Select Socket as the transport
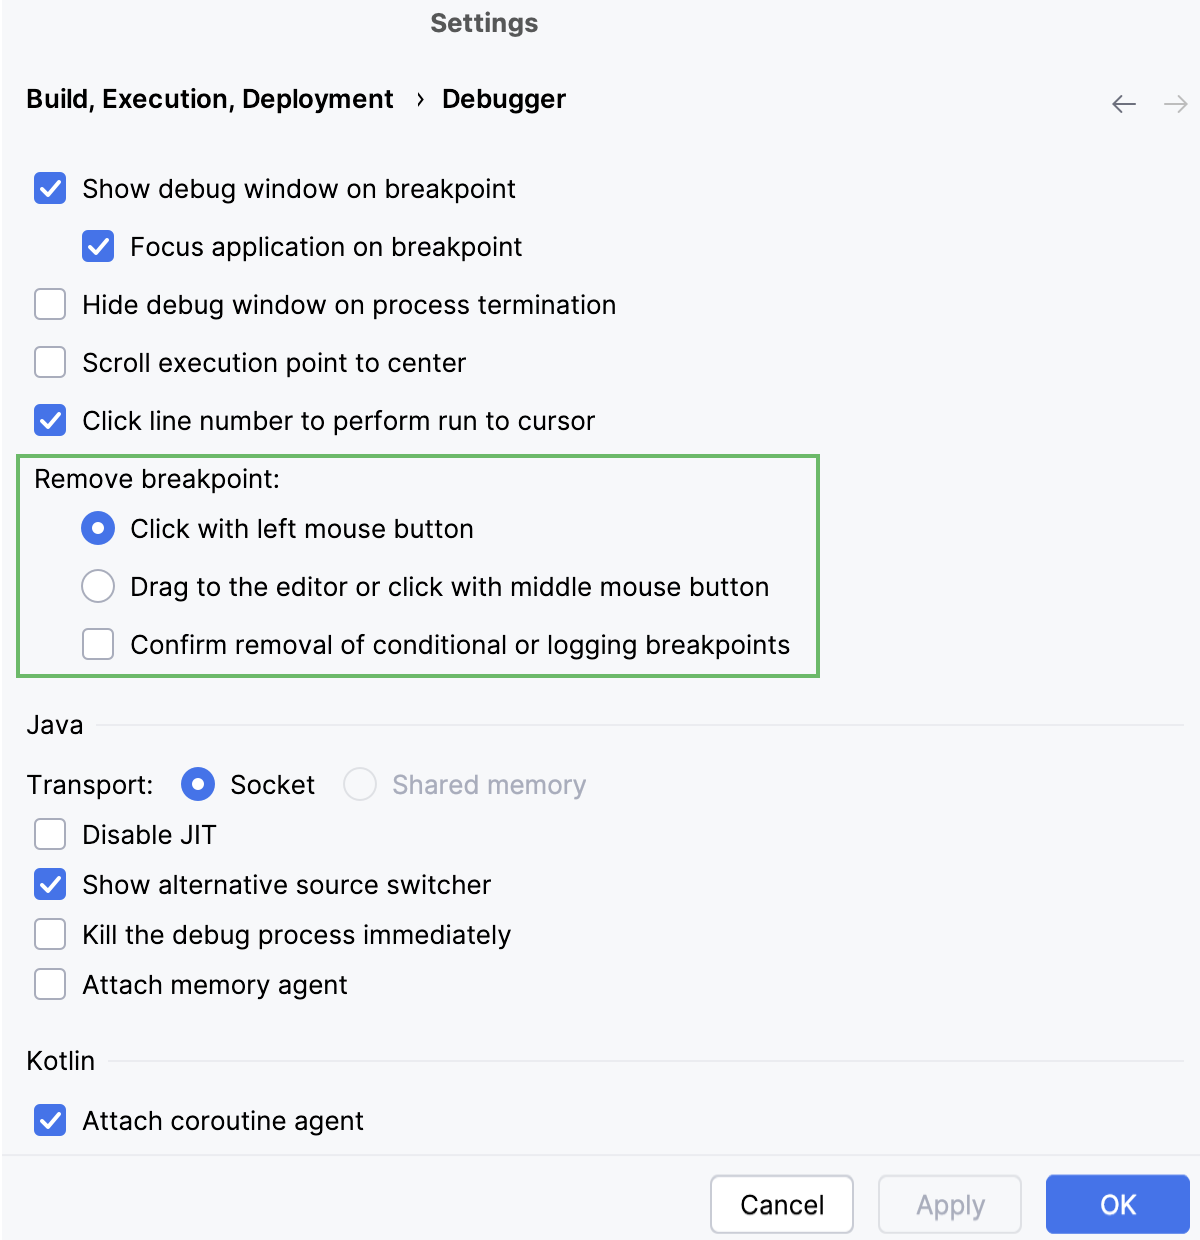The height and width of the screenshot is (1240, 1200). pos(197,784)
